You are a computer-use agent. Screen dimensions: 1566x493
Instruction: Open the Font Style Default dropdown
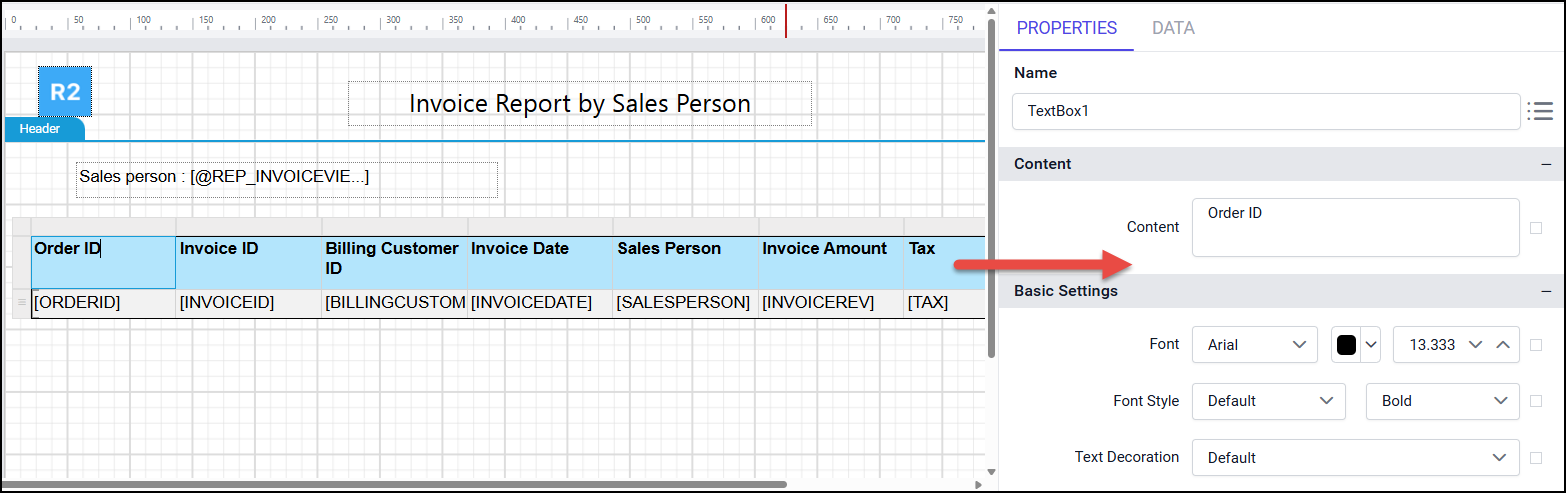[x=1268, y=401]
